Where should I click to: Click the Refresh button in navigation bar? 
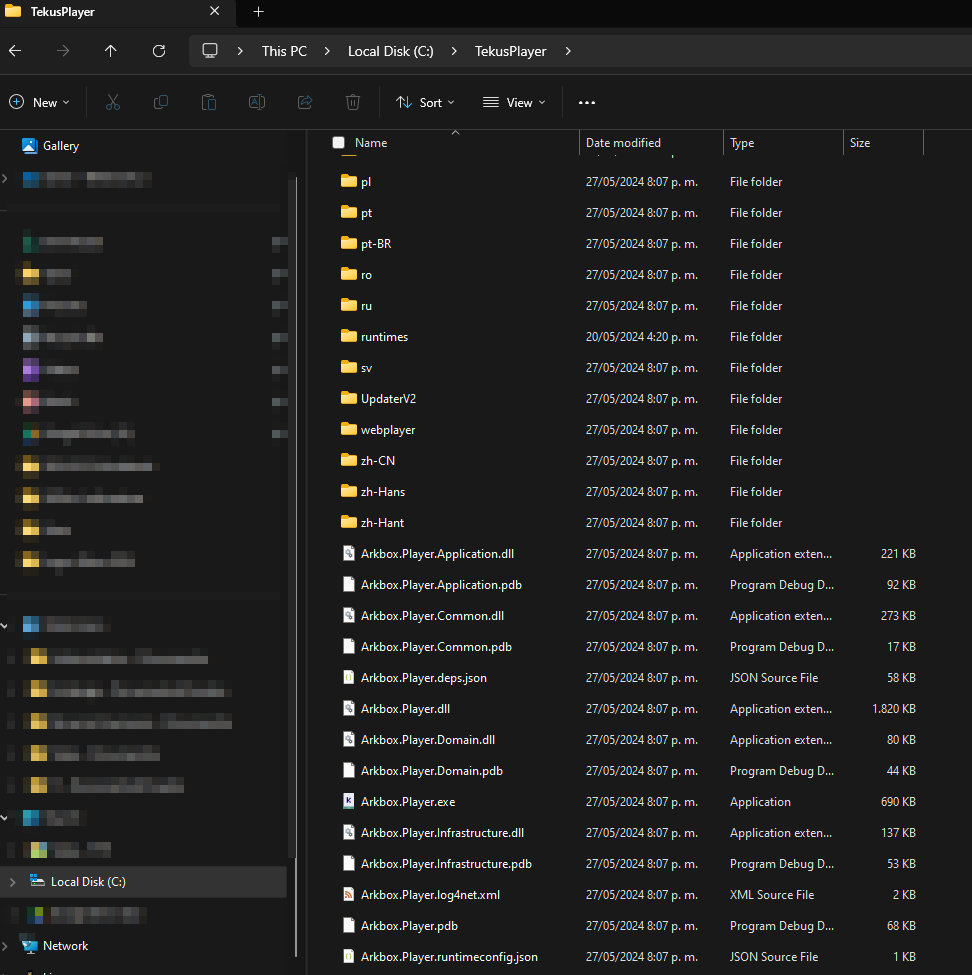click(x=159, y=51)
